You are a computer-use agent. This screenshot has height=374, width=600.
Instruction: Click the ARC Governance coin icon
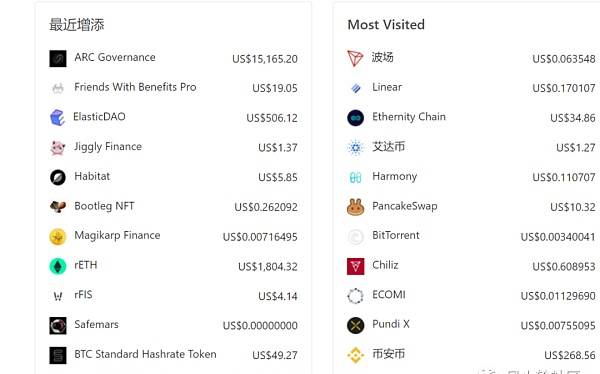pyautogui.click(x=58, y=59)
